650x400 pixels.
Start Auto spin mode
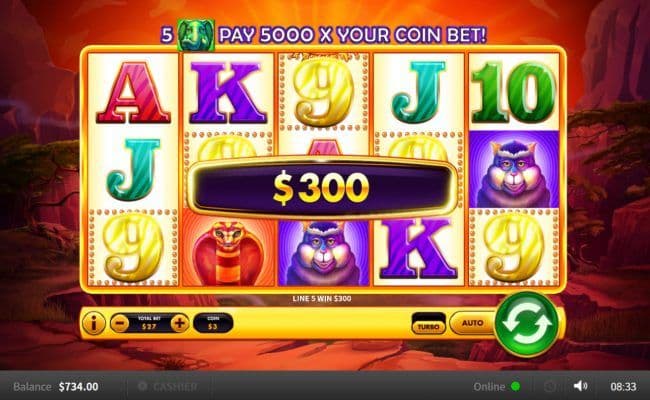point(473,323)
